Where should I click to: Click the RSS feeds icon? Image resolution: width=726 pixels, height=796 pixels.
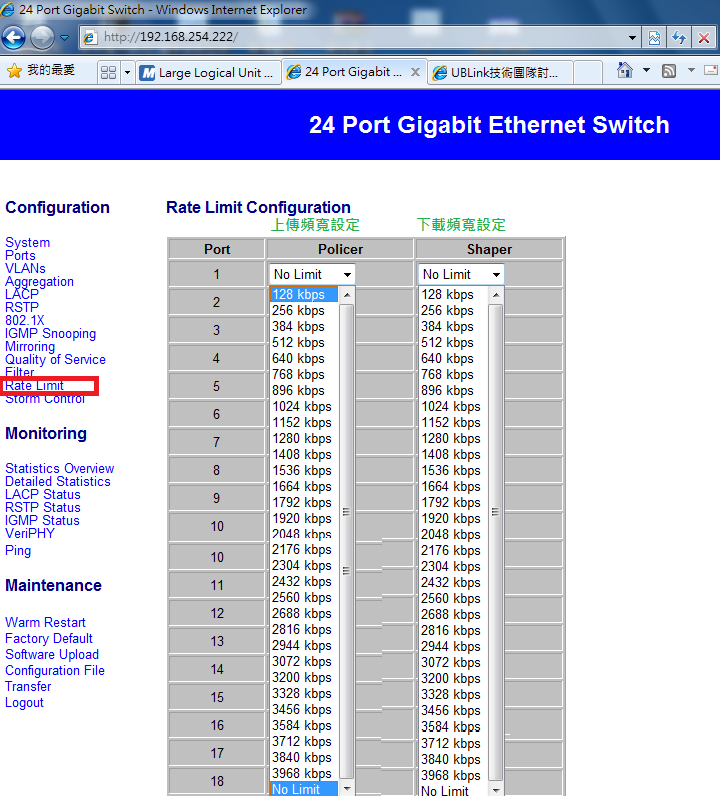click(x=669, y=71)
